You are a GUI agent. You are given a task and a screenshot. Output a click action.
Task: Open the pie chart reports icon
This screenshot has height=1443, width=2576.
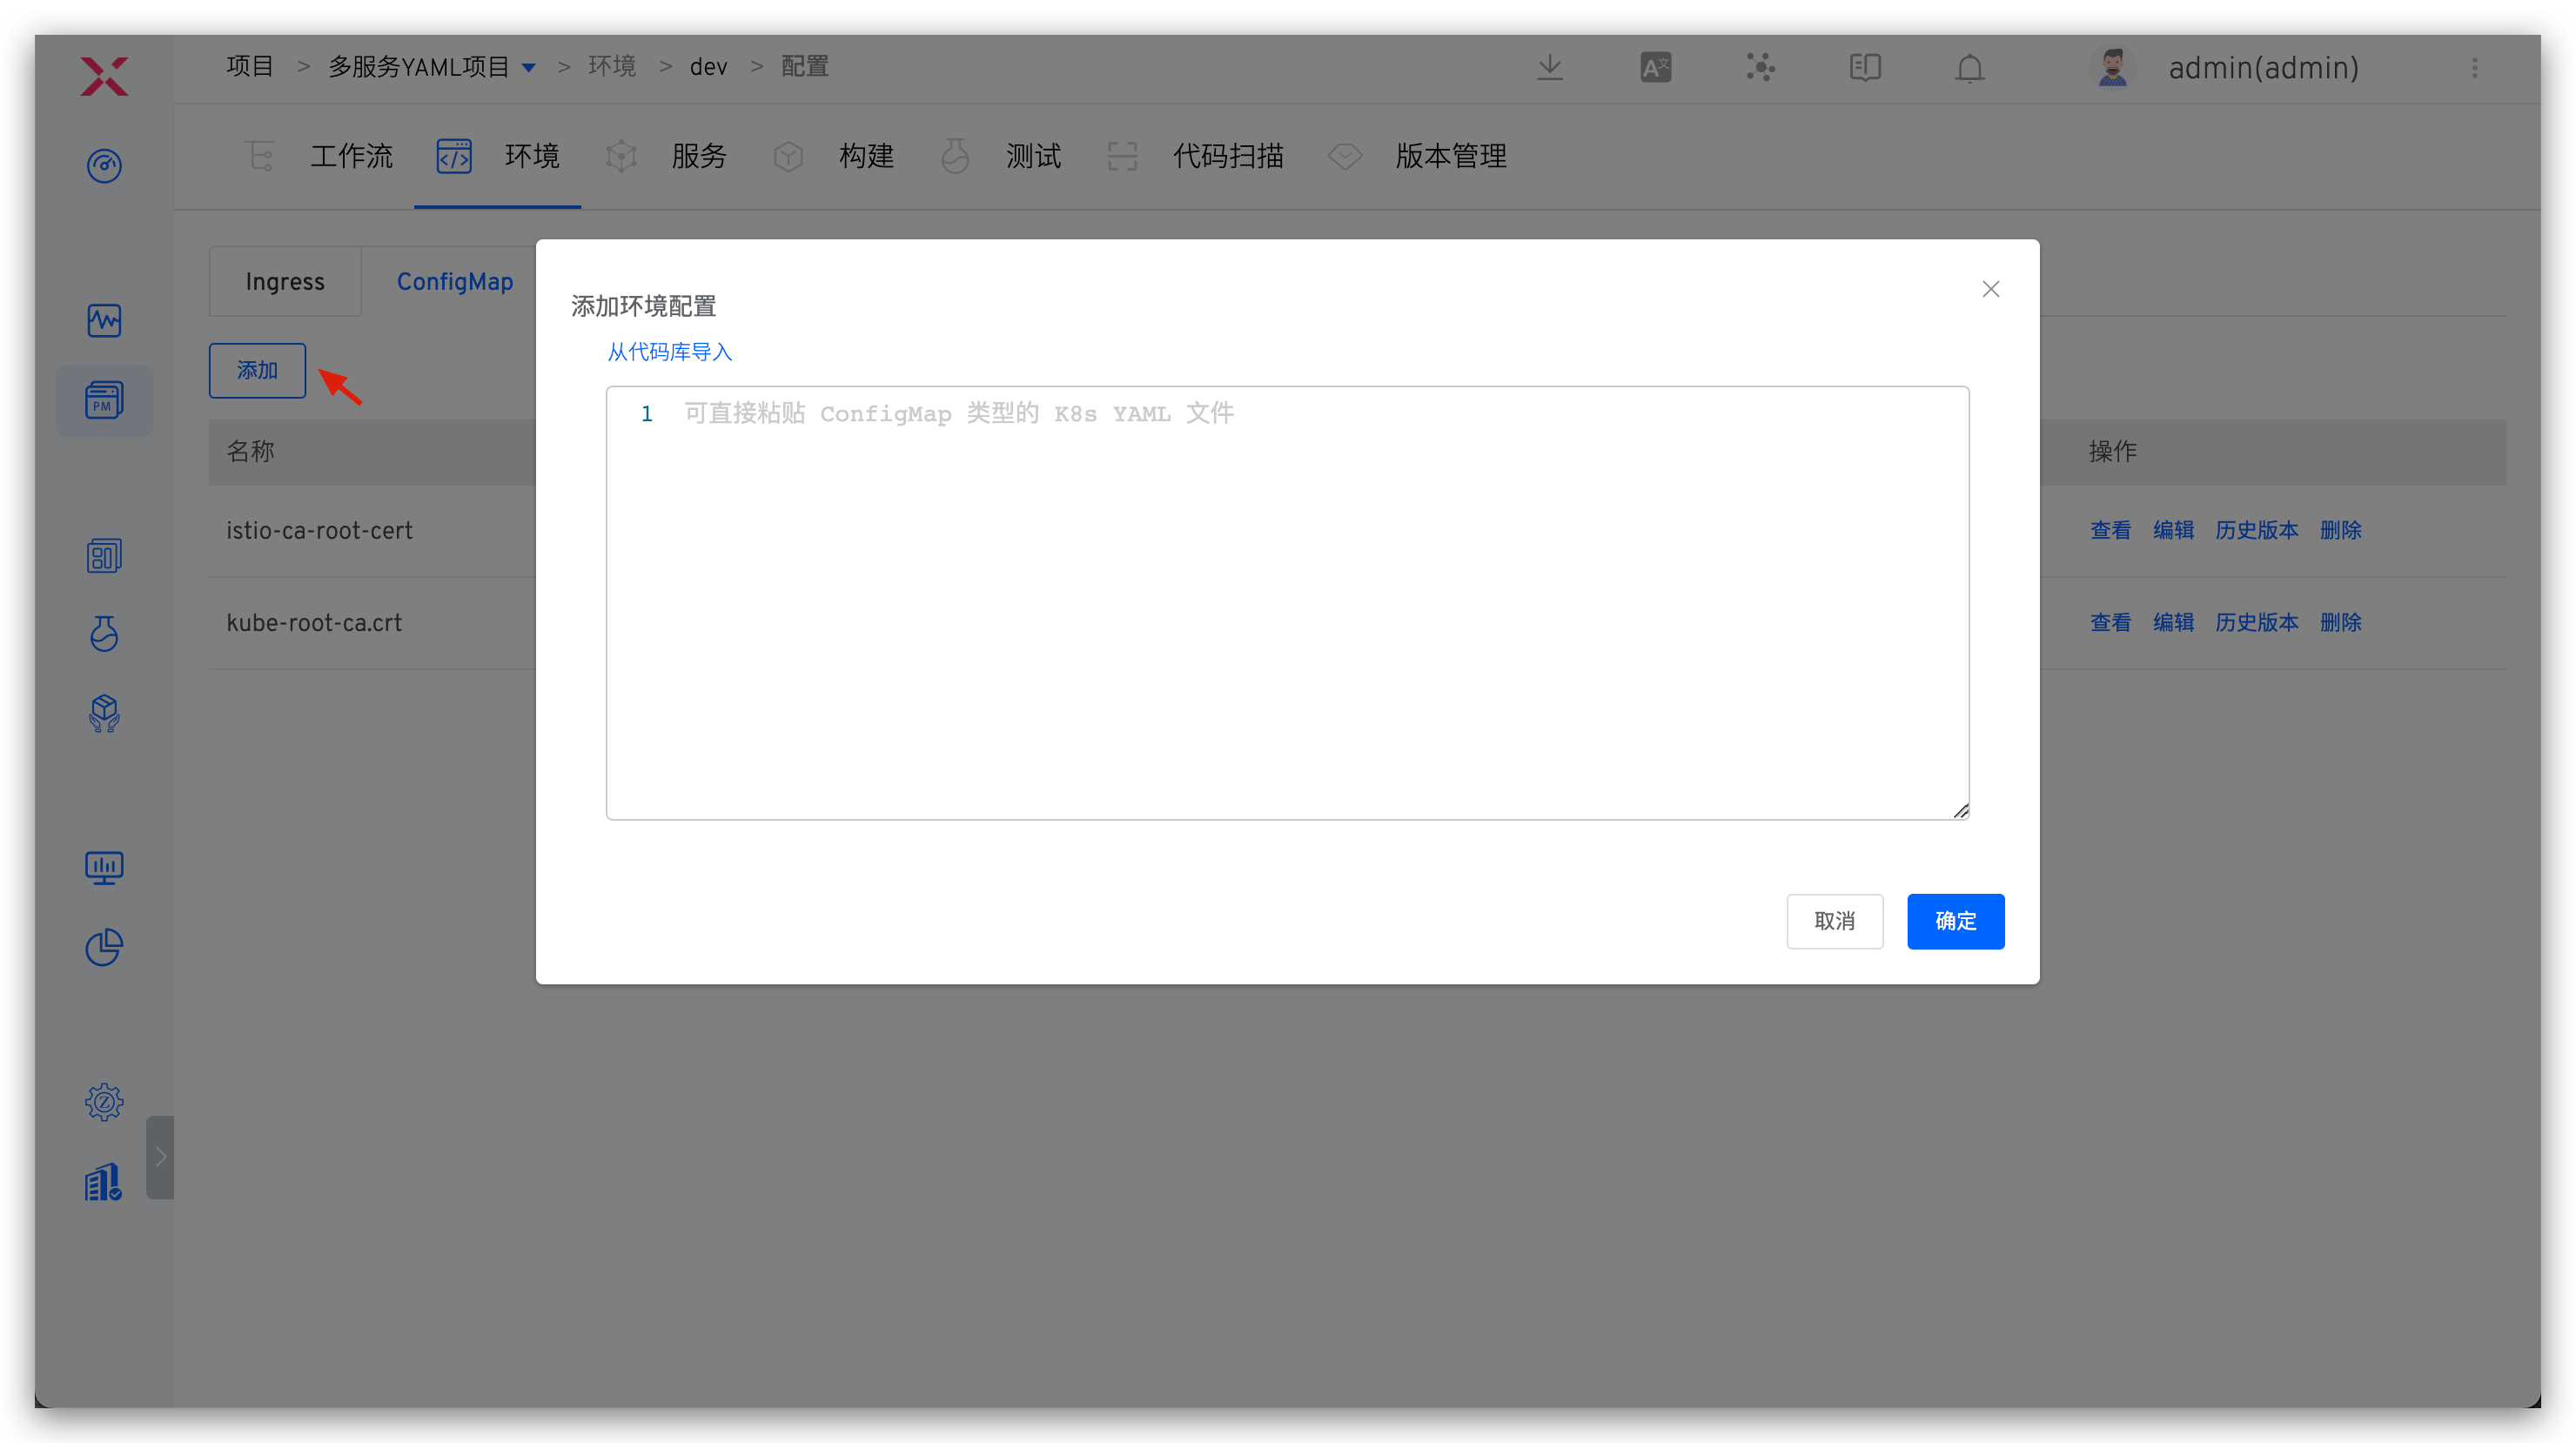104,947
